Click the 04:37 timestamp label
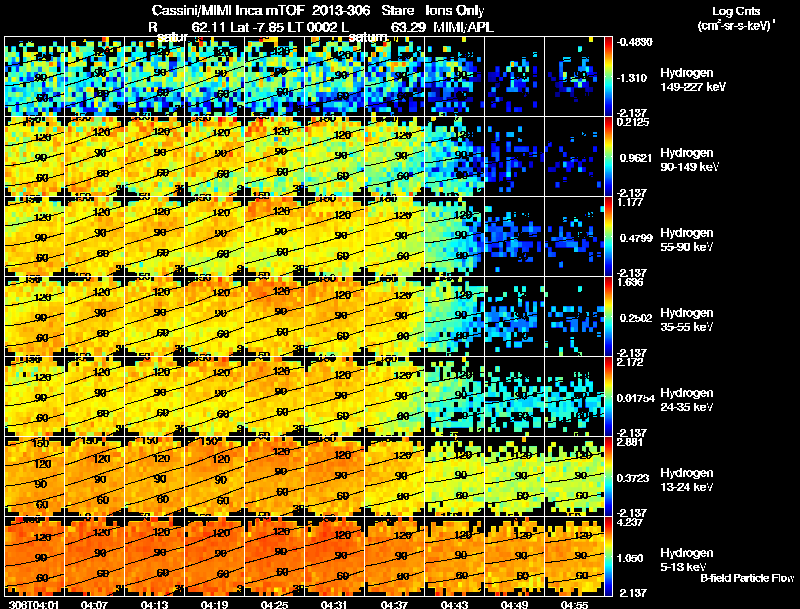Screen dimensions: 800x609 click(x=394, y=604)
